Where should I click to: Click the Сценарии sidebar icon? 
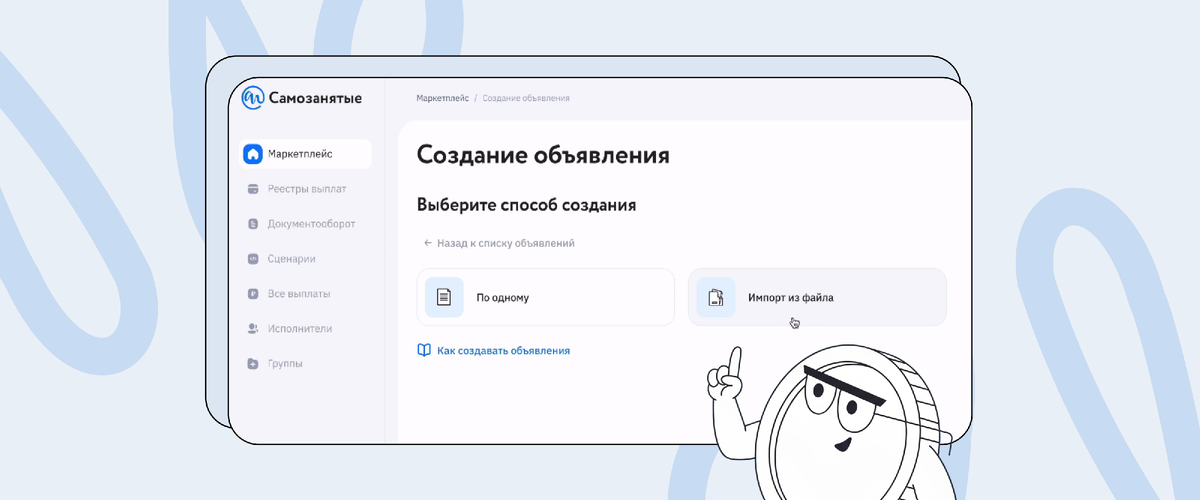click(x=254, y=259)
